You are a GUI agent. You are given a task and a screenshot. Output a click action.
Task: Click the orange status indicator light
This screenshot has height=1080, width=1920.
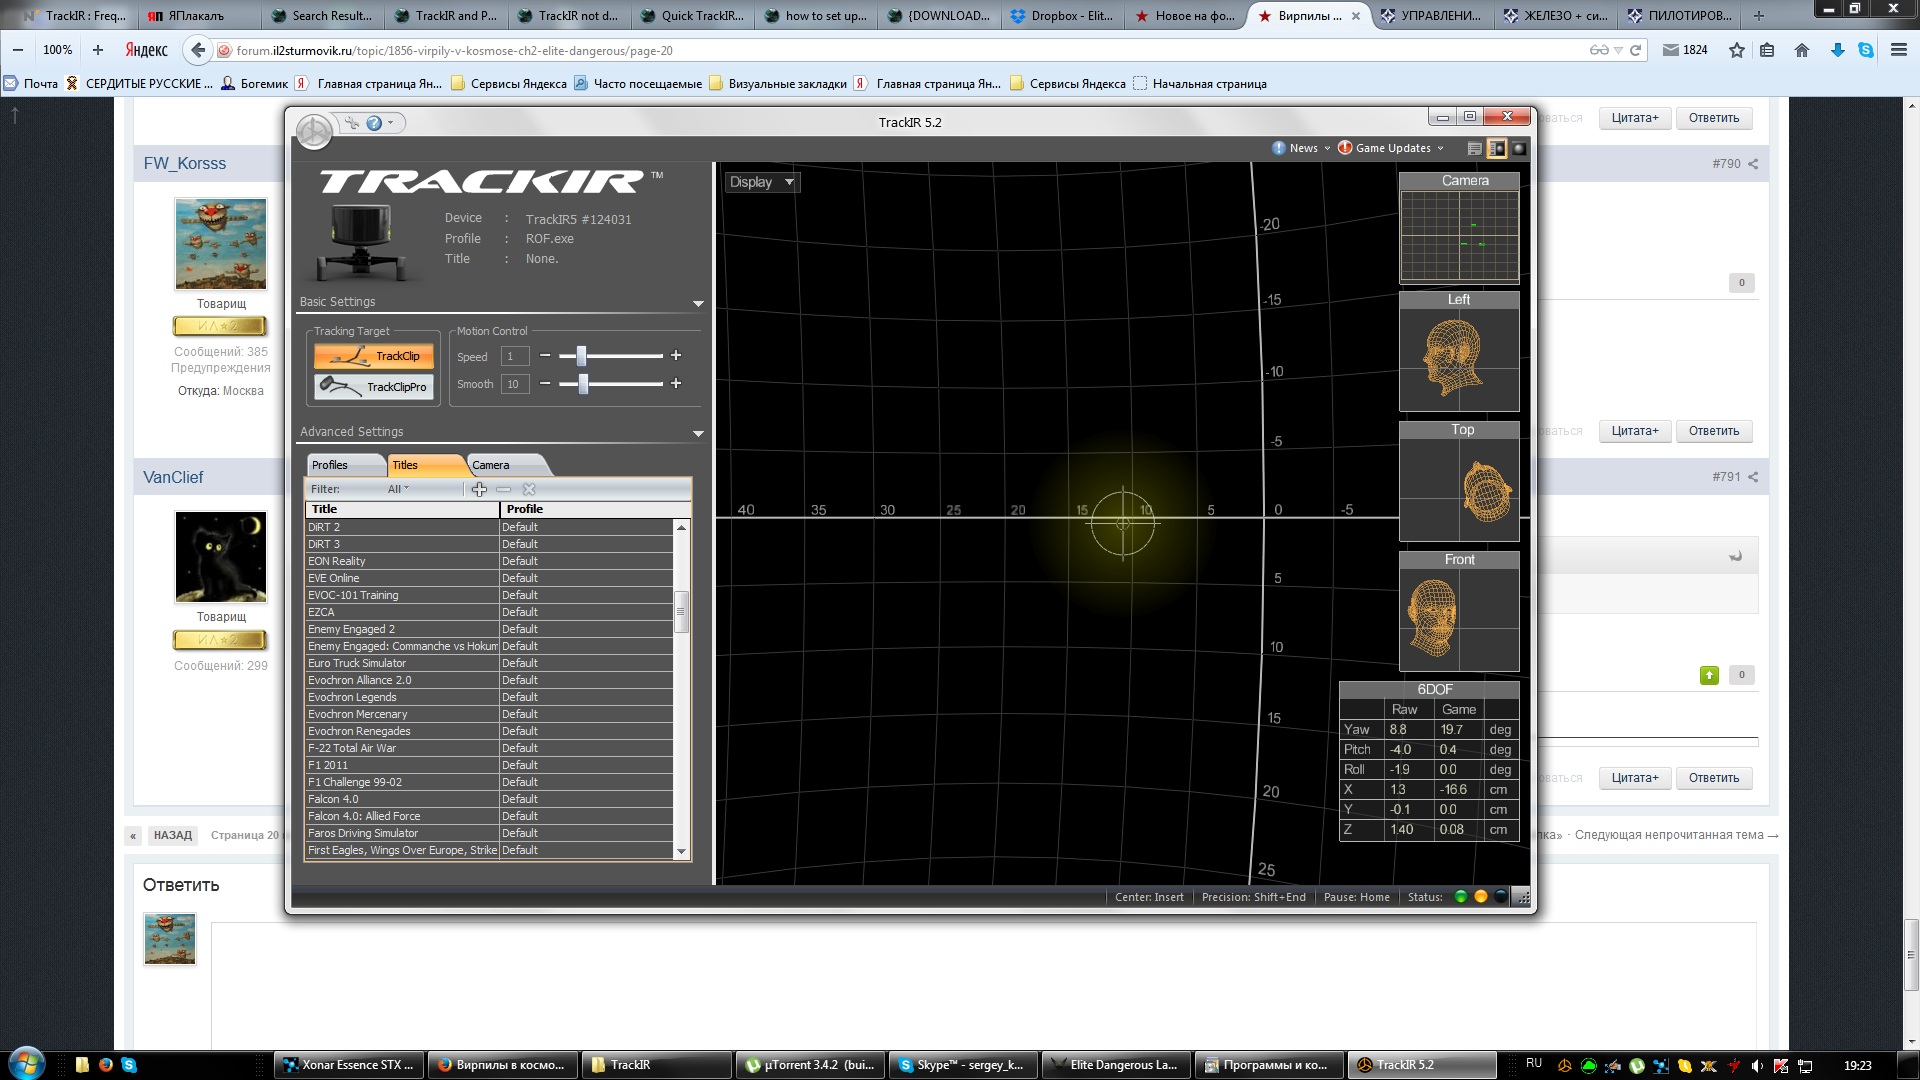1481,897
